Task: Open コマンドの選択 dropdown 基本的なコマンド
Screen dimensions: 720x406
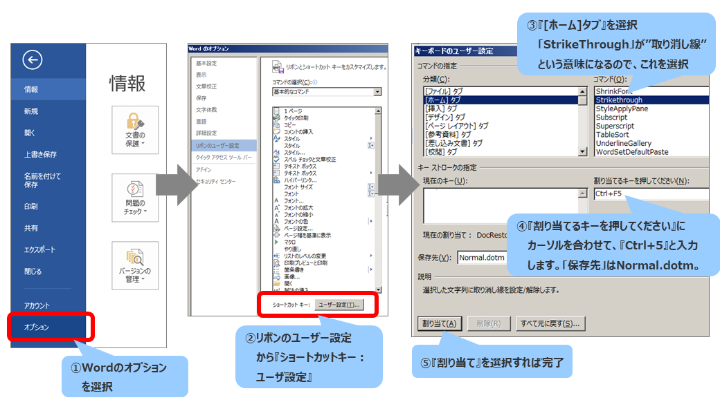Action: (x=326, y=92)
